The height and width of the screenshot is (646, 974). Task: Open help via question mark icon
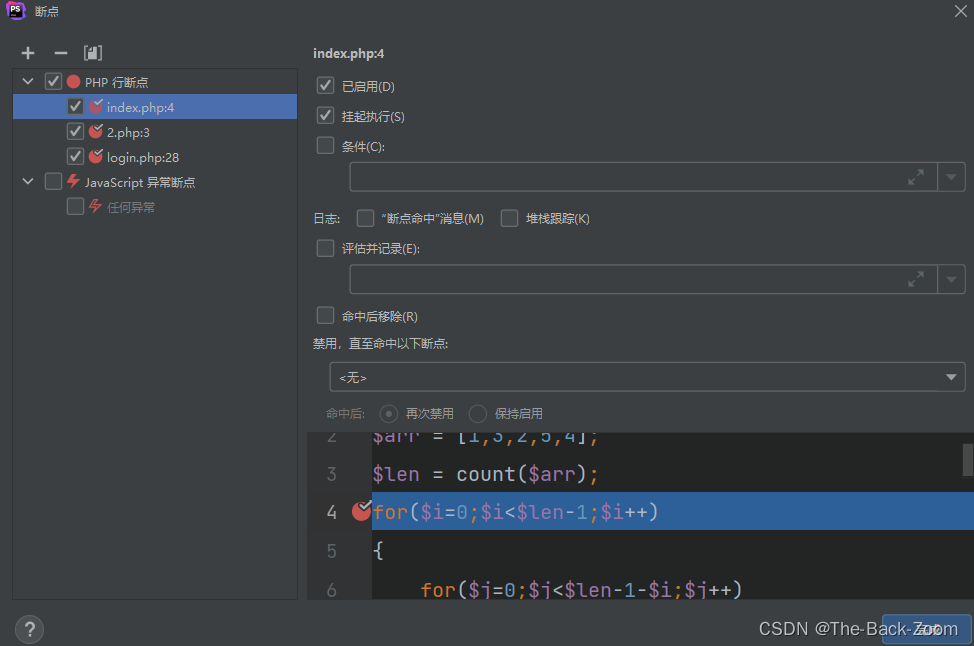point(29,629)
